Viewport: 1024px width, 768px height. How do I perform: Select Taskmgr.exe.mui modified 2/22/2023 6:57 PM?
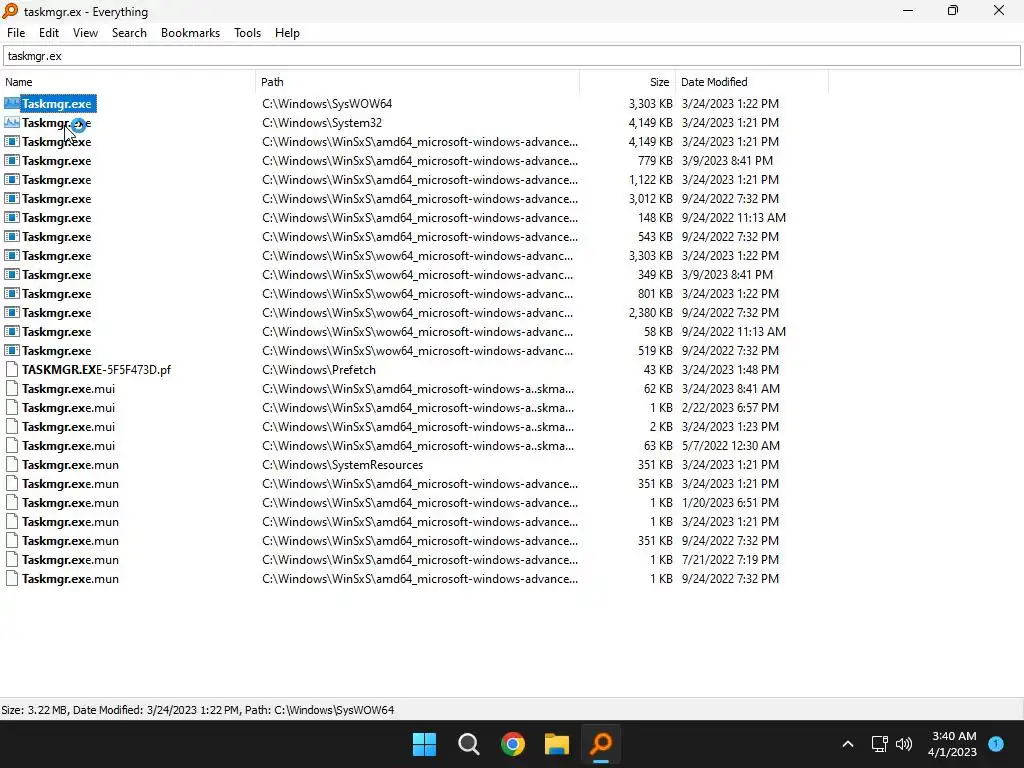click(x=68, y=408)
